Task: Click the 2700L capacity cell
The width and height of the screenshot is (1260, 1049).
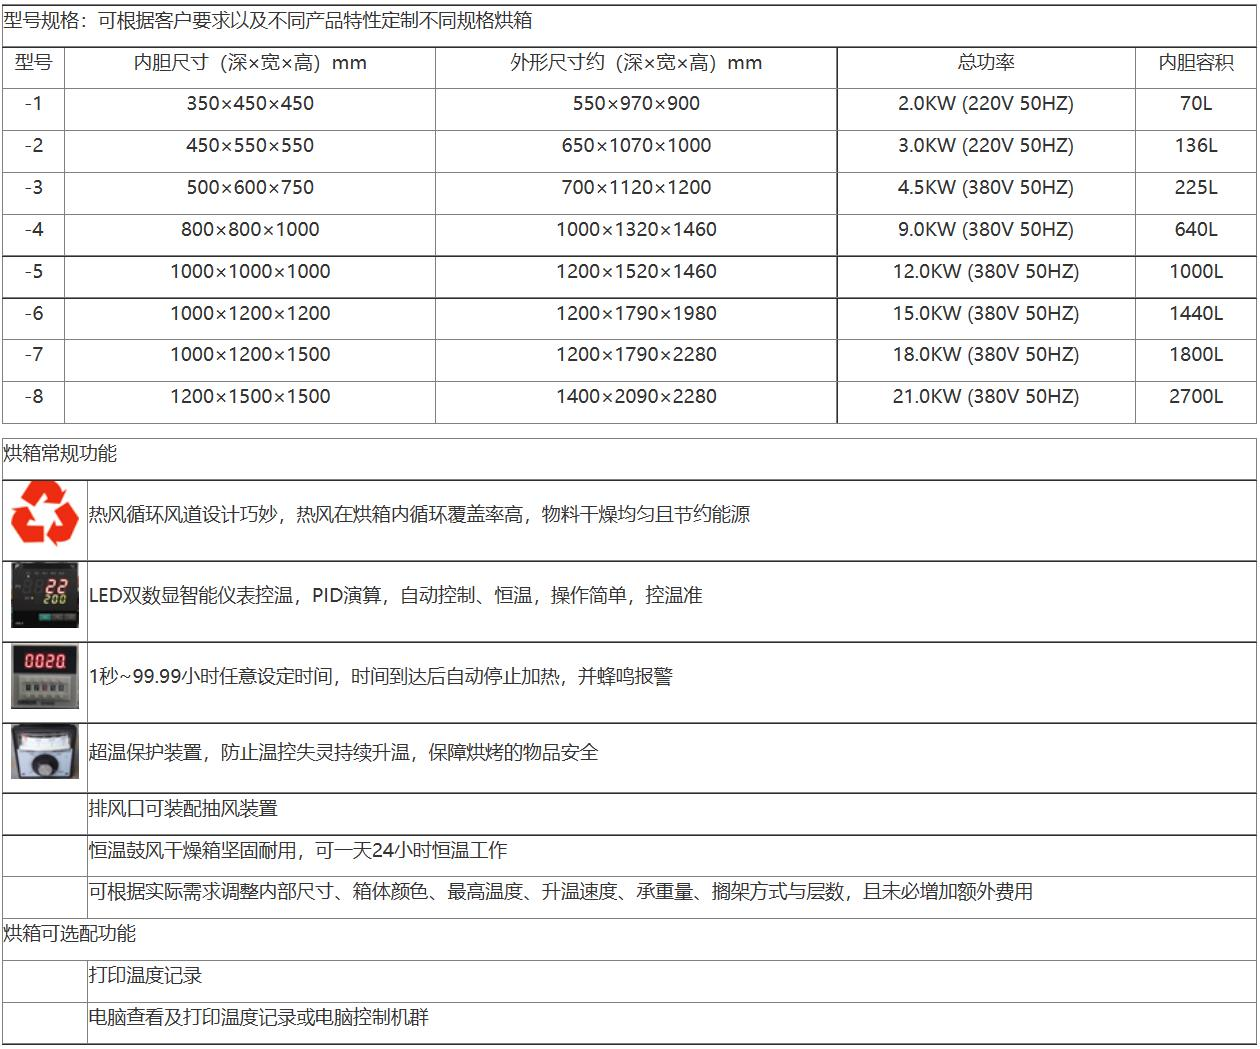Action: pyautogui.click(x=1196, y=397)
